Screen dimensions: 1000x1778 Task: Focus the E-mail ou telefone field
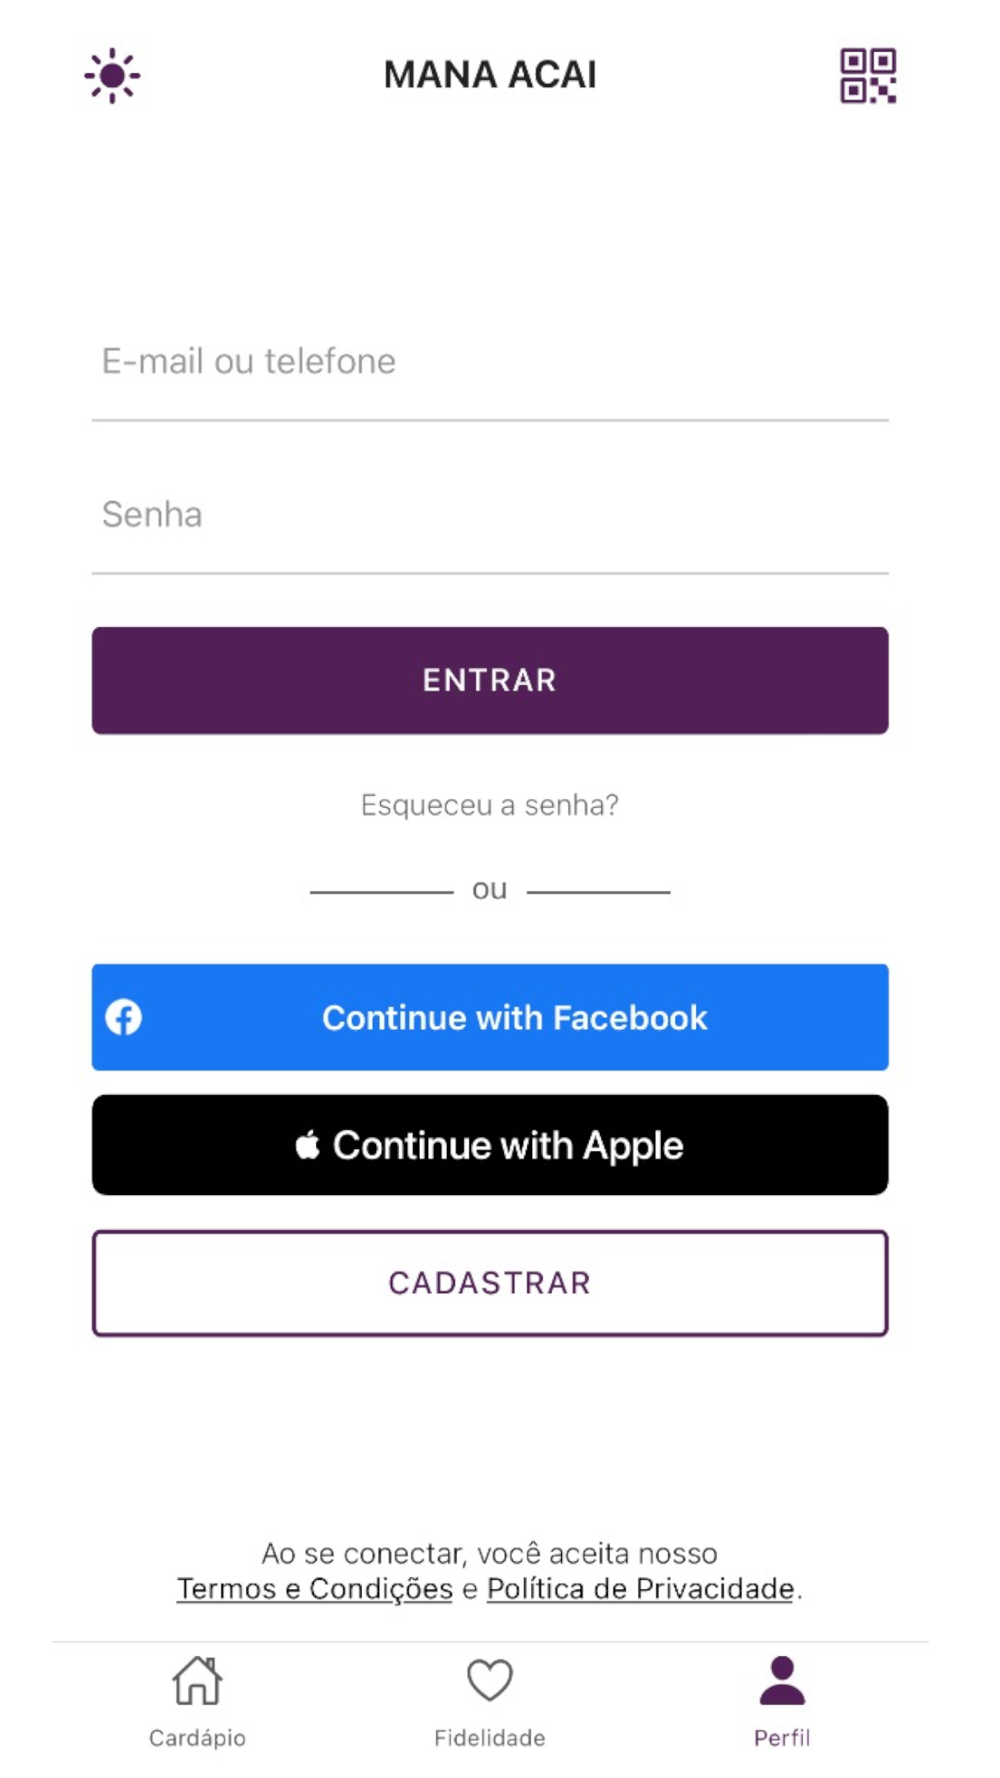[490, 362]
